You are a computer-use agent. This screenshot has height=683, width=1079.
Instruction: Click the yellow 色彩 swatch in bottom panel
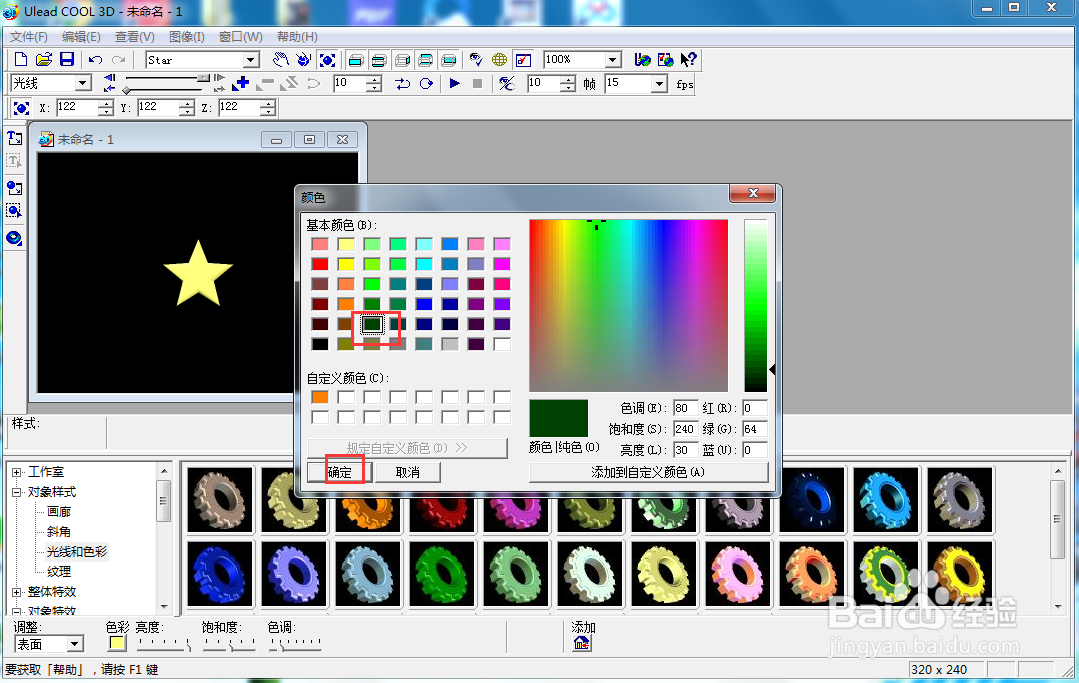coord(117,643)
